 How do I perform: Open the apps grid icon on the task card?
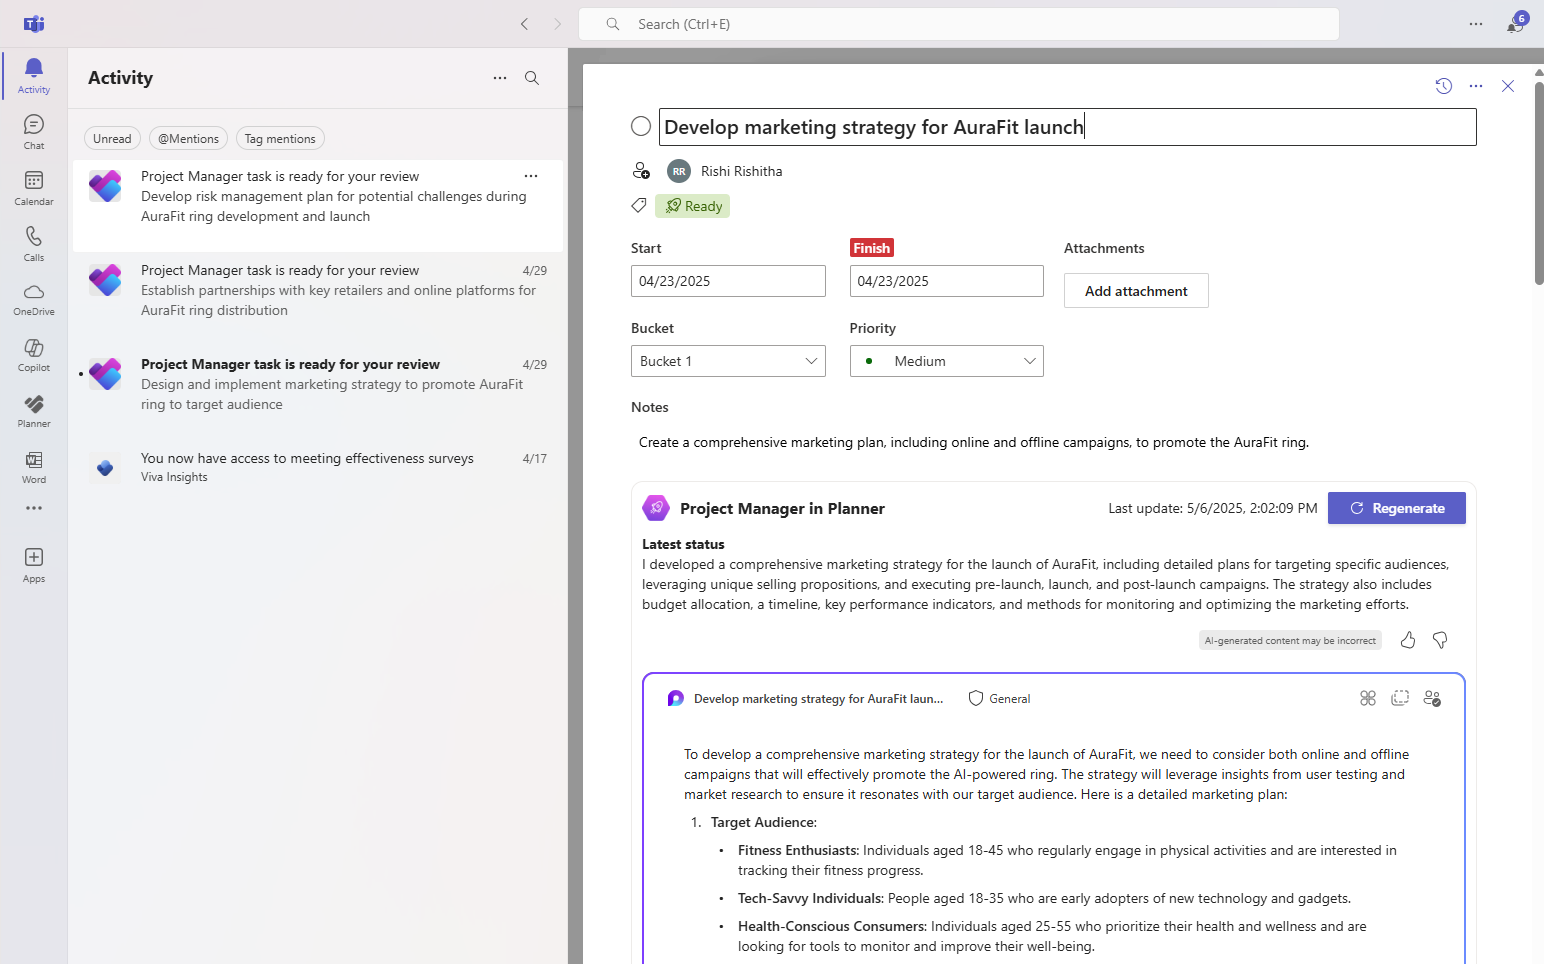pyautogui.click(x=1368, y=698)
